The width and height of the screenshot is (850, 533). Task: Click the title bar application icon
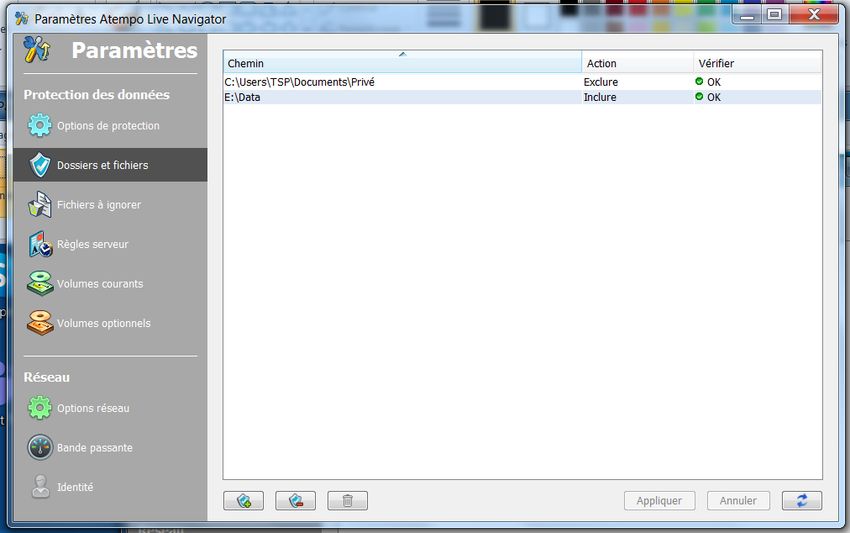tap(22, 18)
